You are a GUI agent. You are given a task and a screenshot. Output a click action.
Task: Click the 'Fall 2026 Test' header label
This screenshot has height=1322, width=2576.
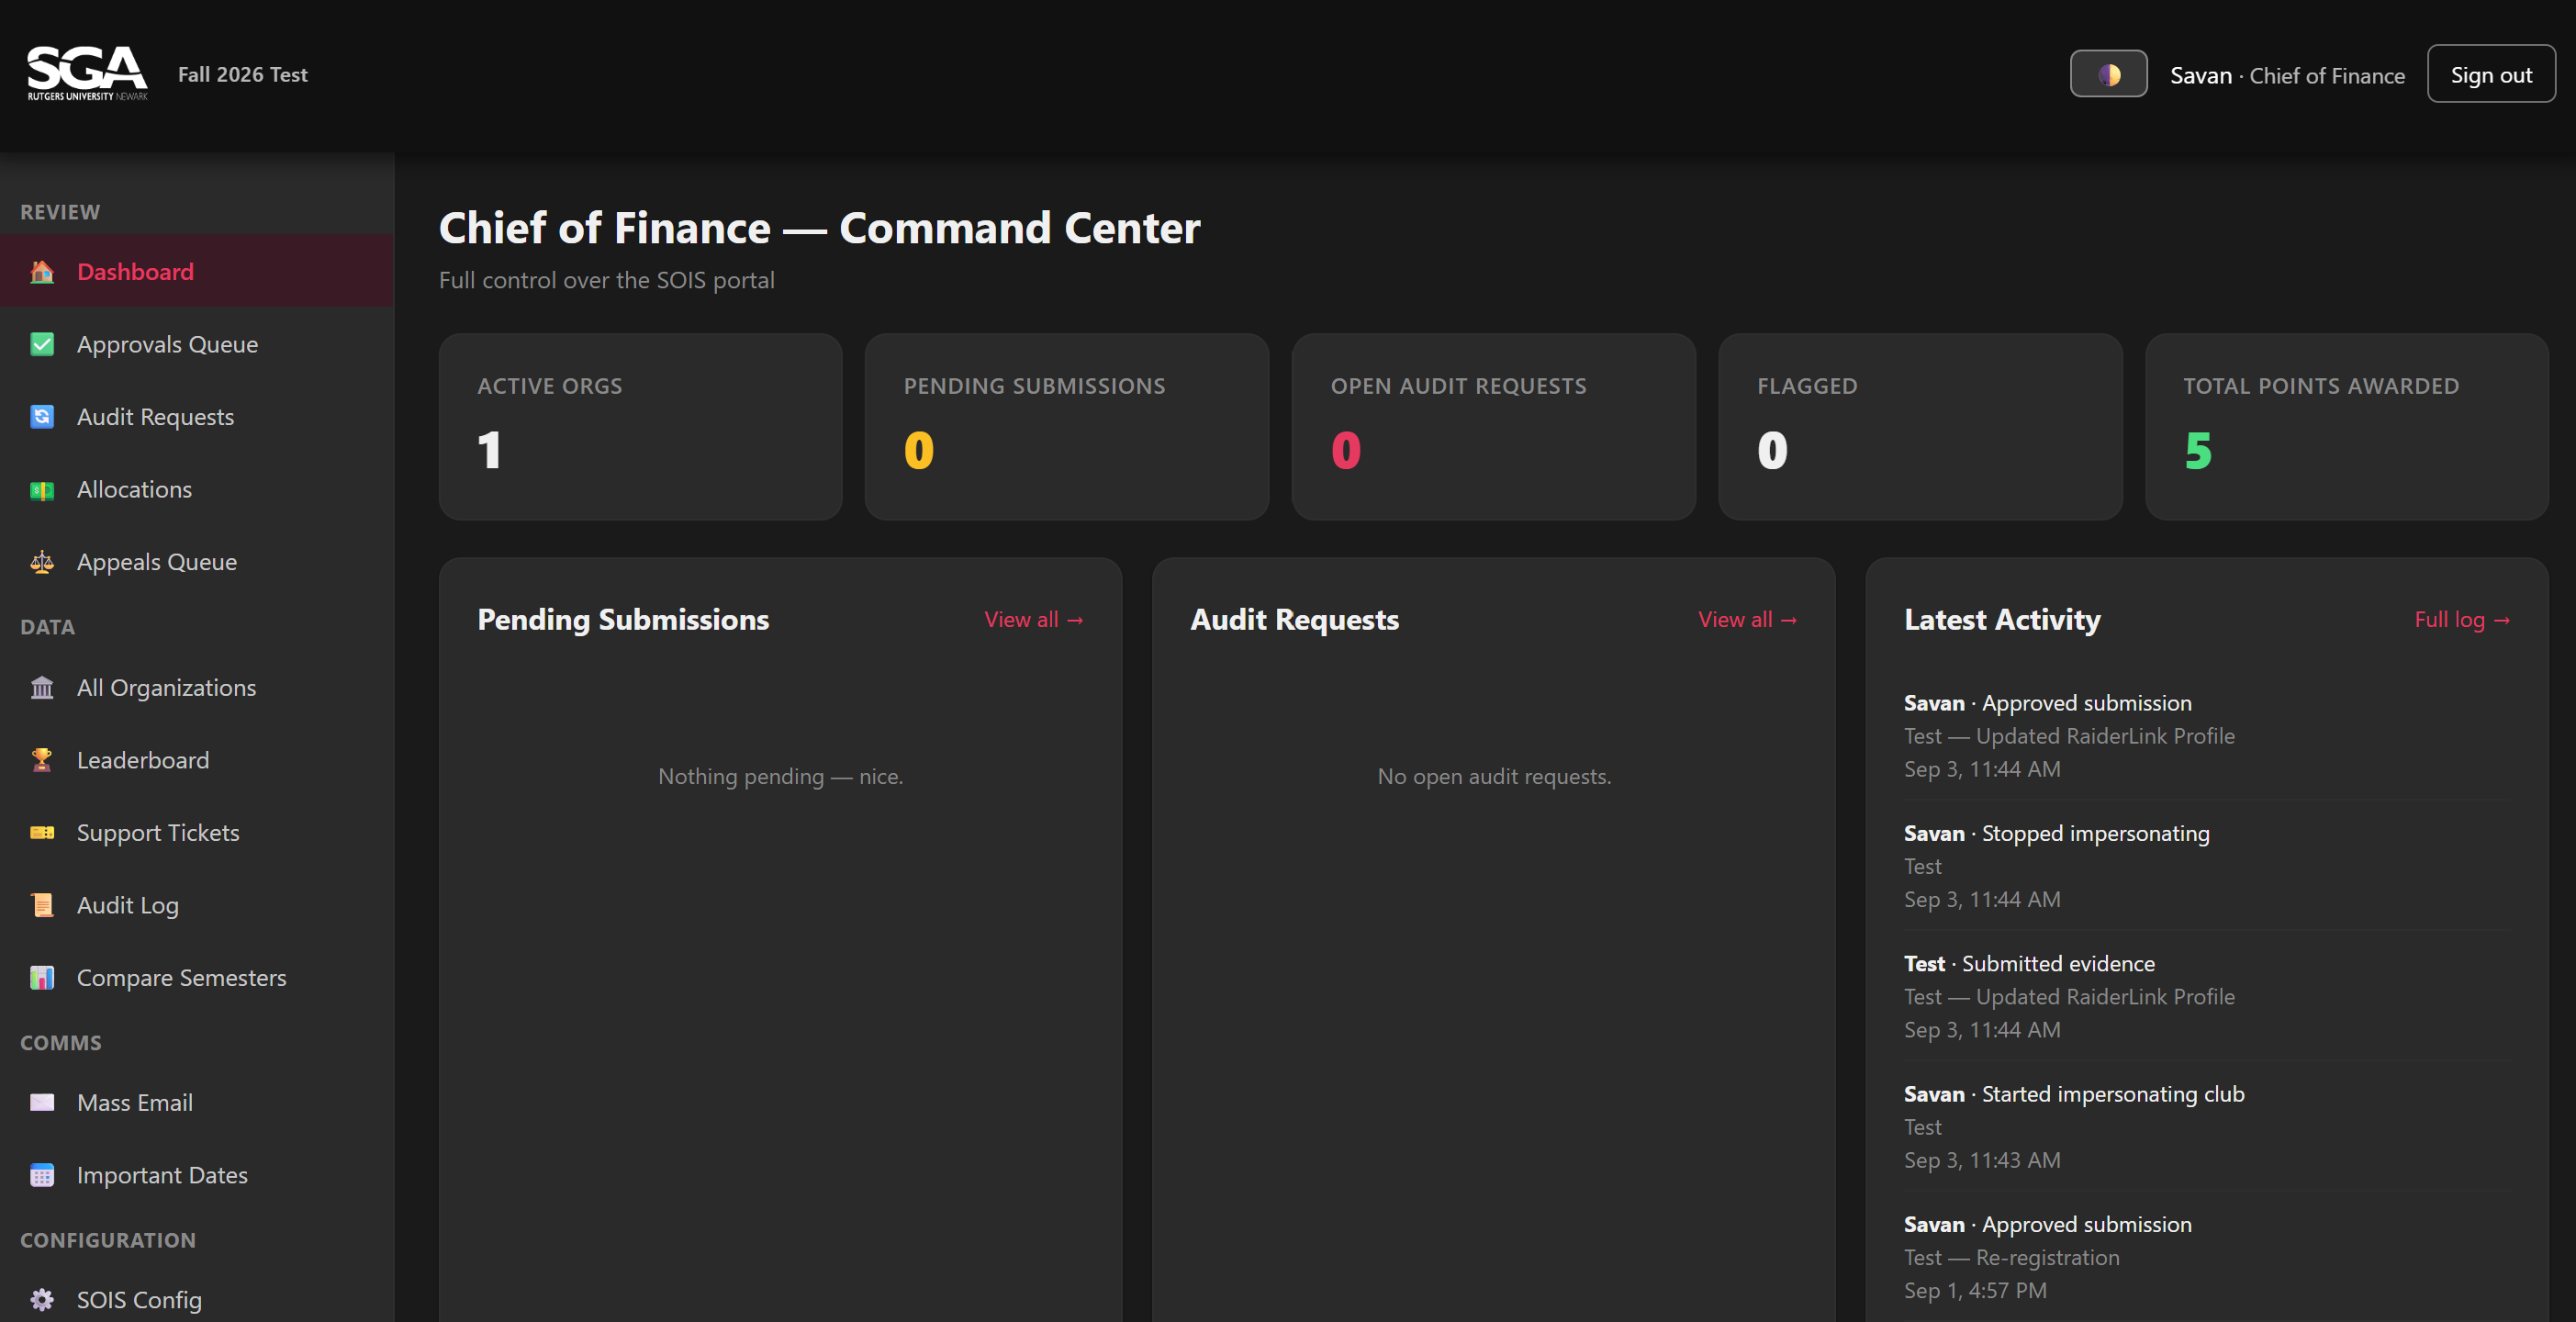243,75
